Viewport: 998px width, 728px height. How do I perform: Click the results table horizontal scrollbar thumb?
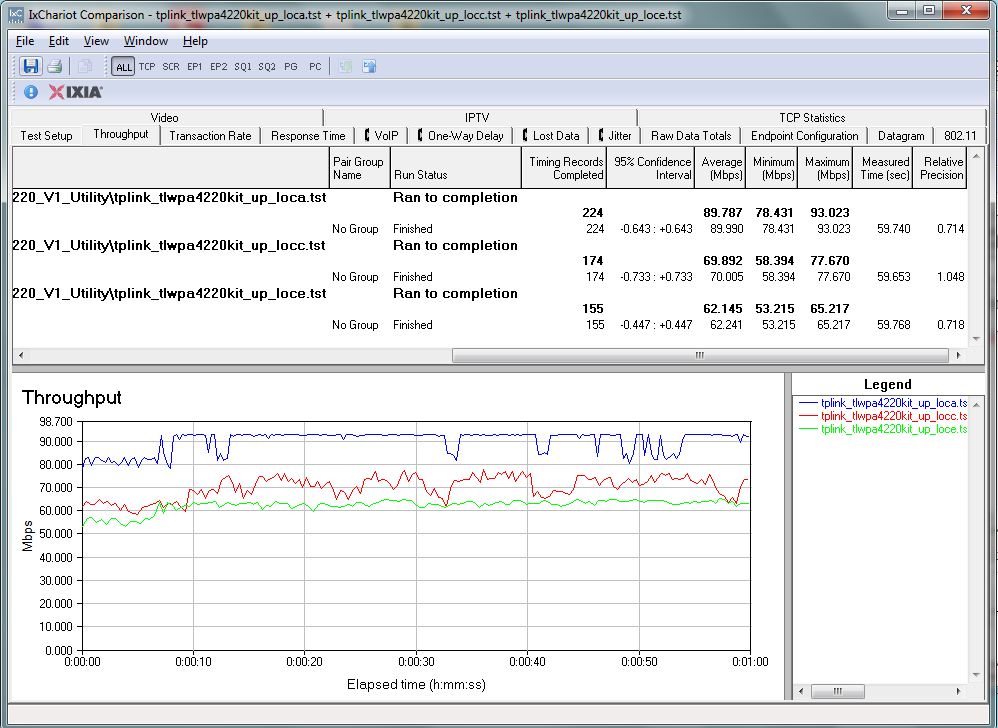[x=700, y=355]
